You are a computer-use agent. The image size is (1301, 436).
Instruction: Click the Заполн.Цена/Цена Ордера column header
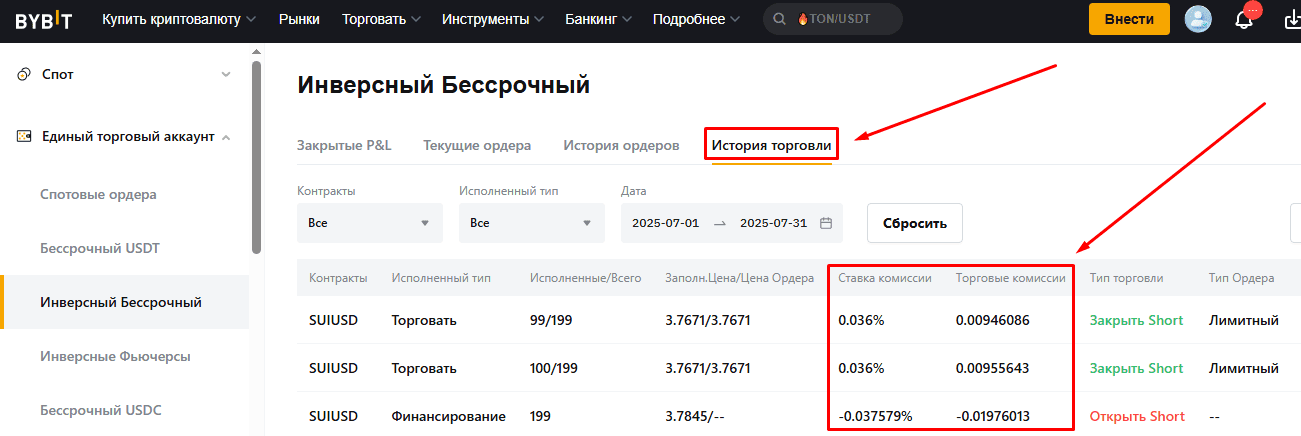(740, 278)
